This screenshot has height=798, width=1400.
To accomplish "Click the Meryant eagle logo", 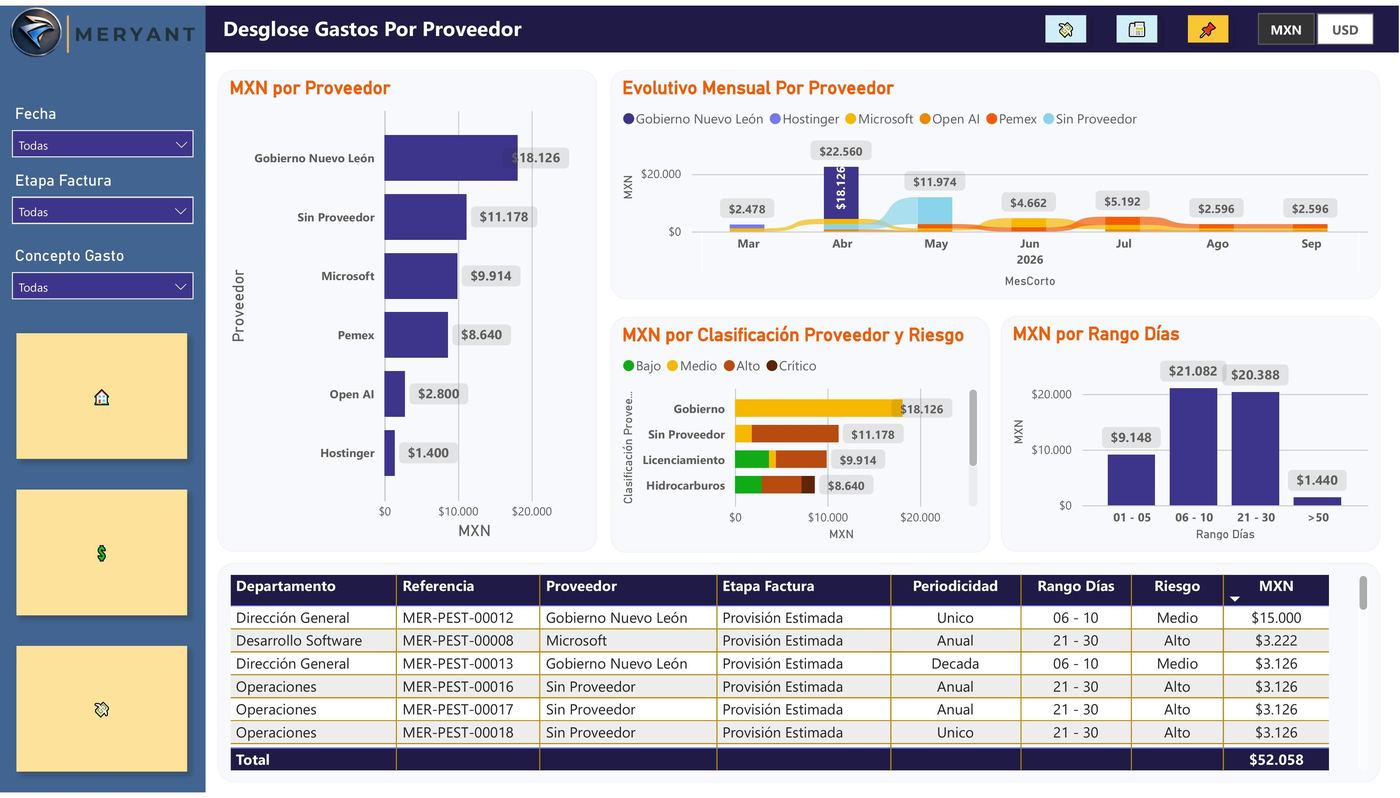I will (36, 32).
